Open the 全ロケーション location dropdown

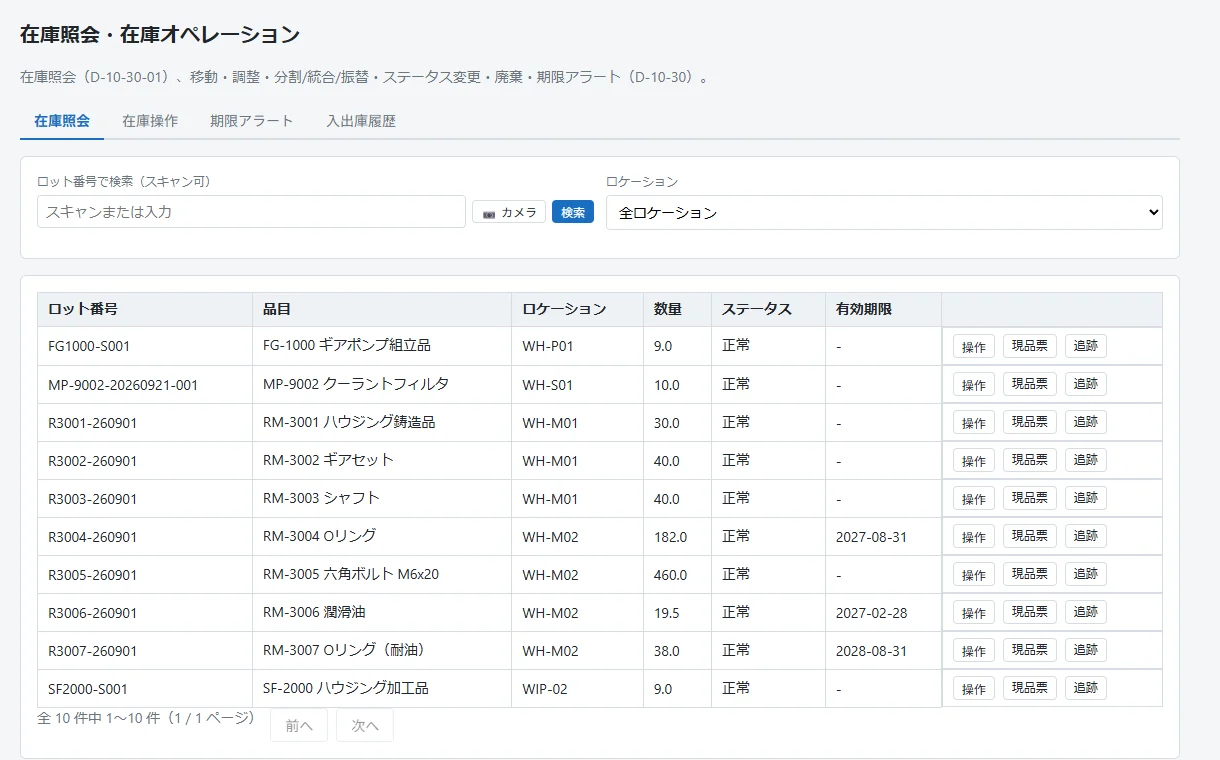tap(884, 212)
